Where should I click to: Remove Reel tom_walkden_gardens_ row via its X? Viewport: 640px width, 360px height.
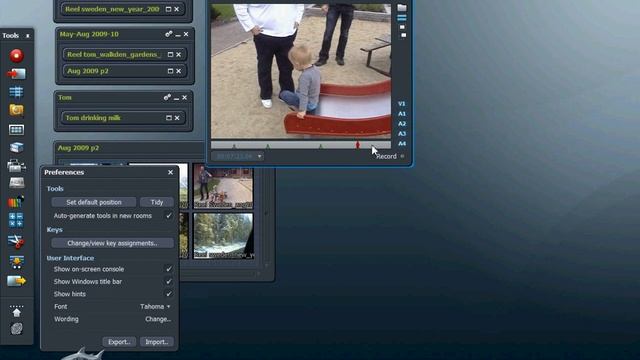tap(179, 54)
